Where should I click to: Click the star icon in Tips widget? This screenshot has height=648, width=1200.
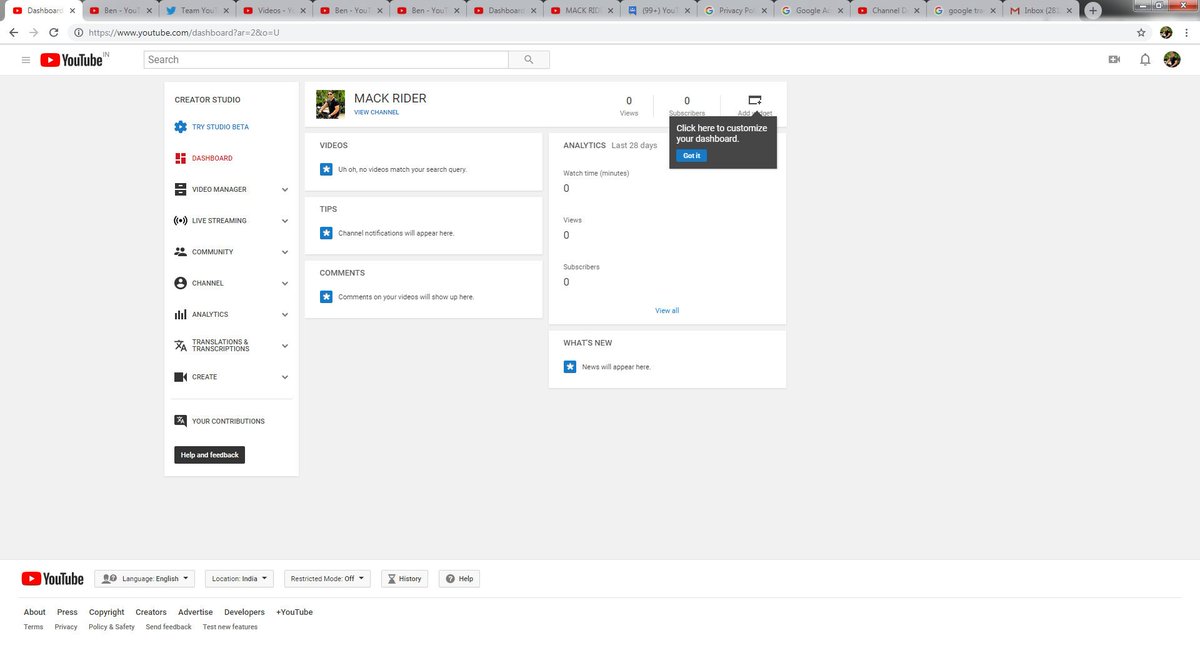[x=326, y=233]
